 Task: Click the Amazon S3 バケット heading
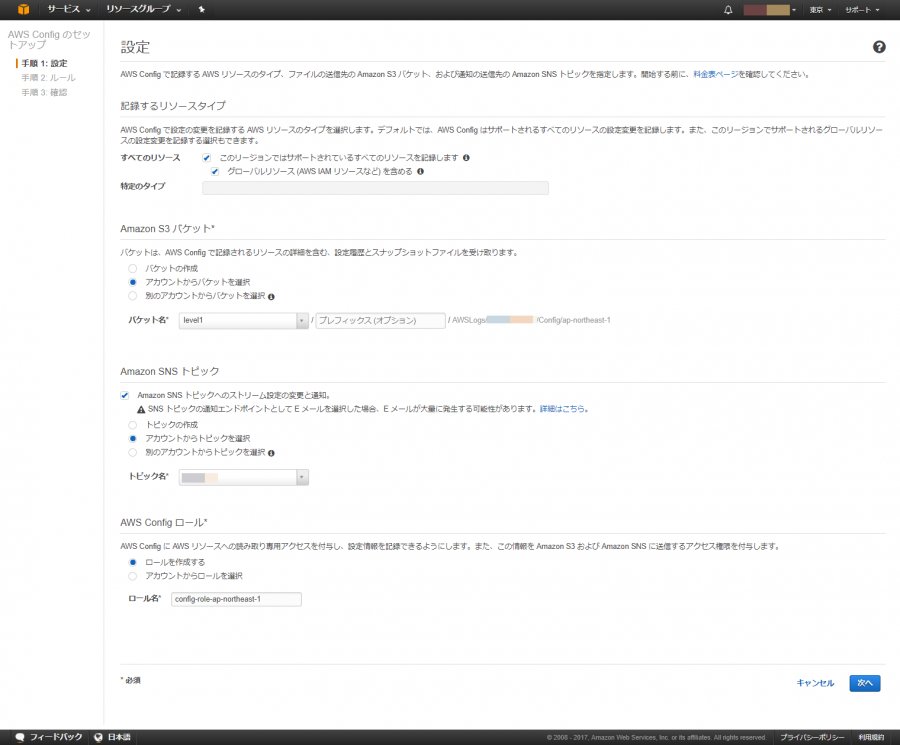167,229
